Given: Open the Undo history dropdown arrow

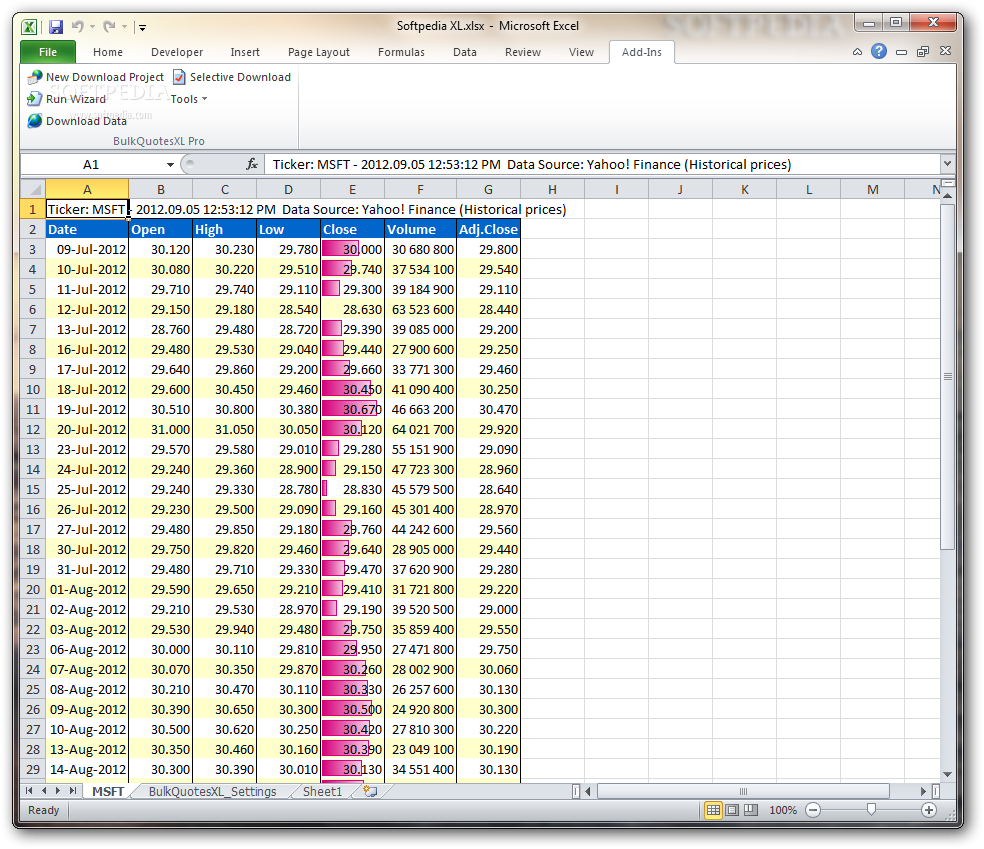Looking at the screenshot, I should 92,26.
